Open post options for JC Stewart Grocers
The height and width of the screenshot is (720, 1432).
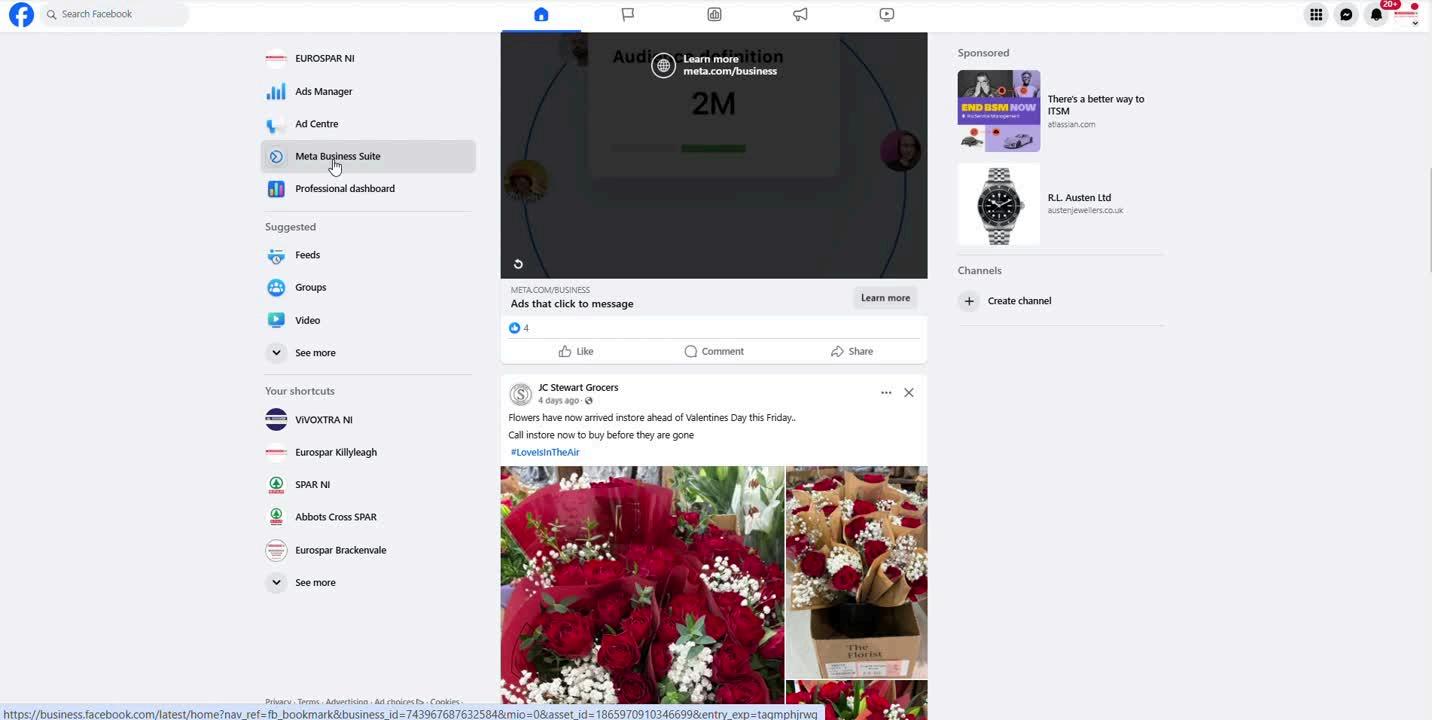coord(886,393)
